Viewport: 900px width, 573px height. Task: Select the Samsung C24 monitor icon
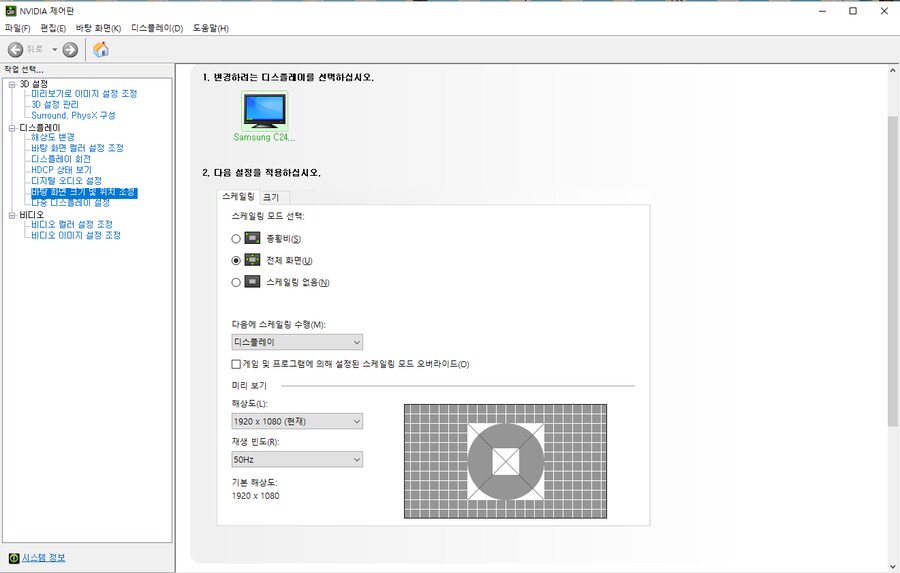[264, 111]
